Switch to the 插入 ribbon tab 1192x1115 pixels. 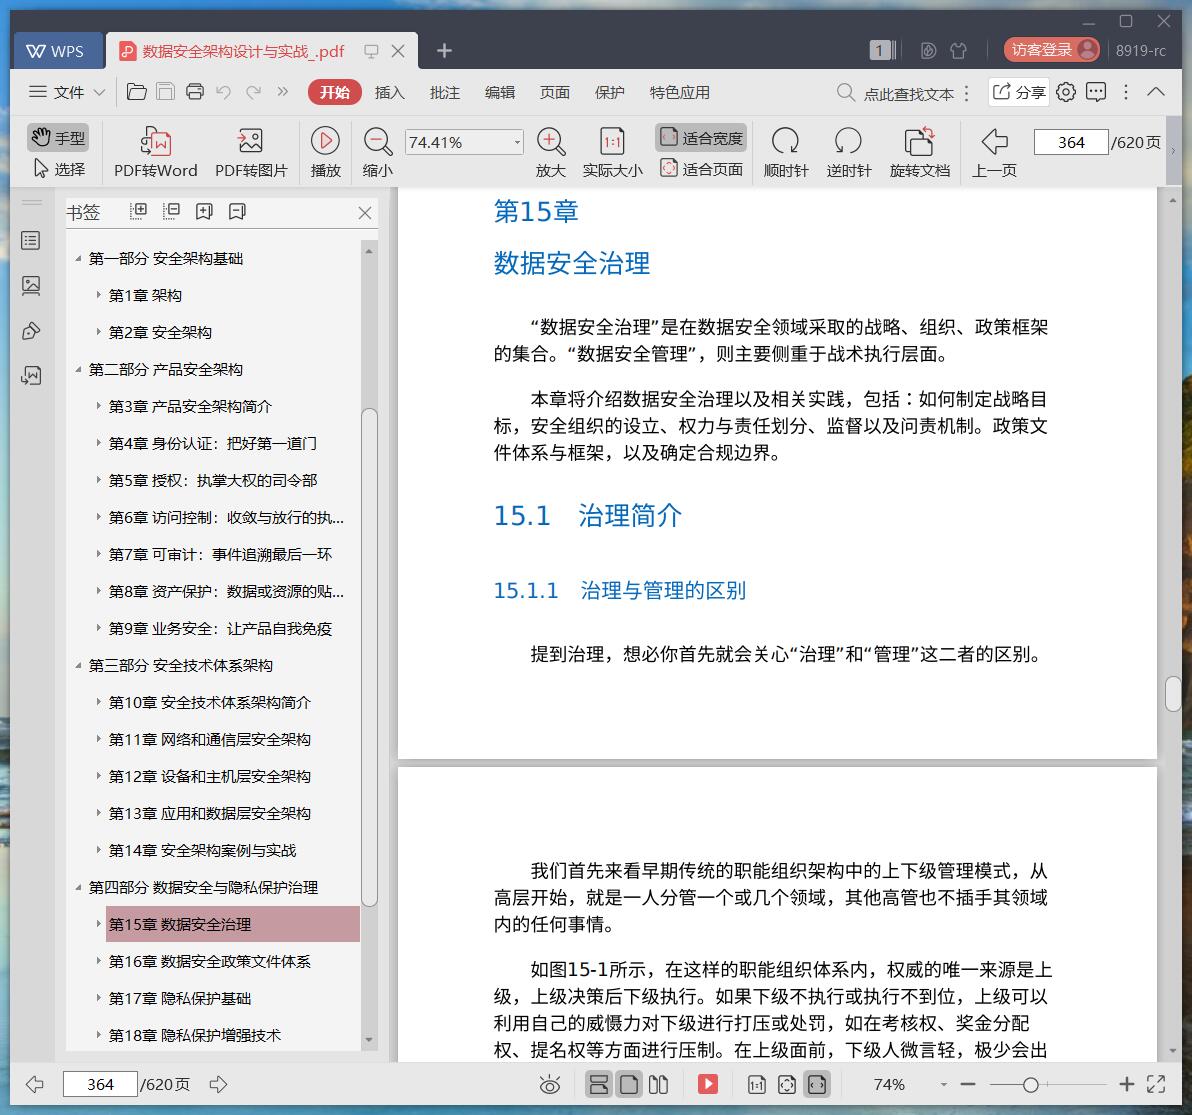(x=390, y=92)
